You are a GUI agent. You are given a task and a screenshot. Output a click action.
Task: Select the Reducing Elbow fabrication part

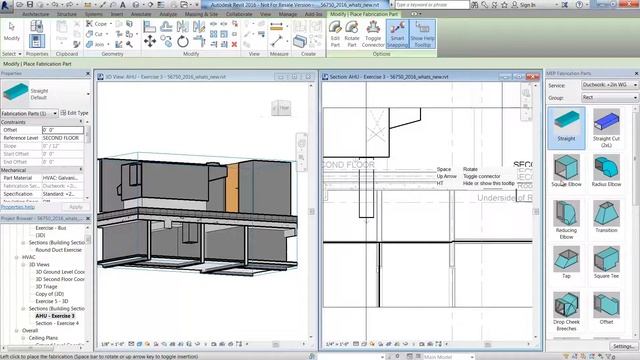click(566, 220)
